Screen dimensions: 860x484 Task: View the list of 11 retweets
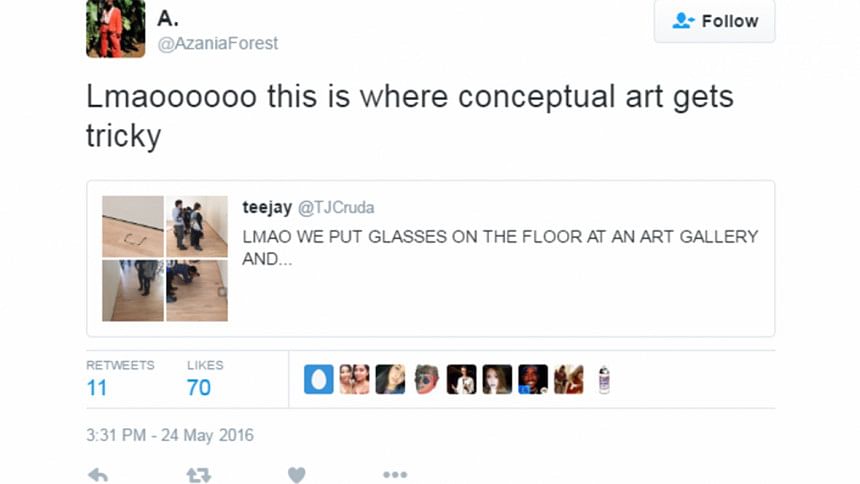point(97,387)
